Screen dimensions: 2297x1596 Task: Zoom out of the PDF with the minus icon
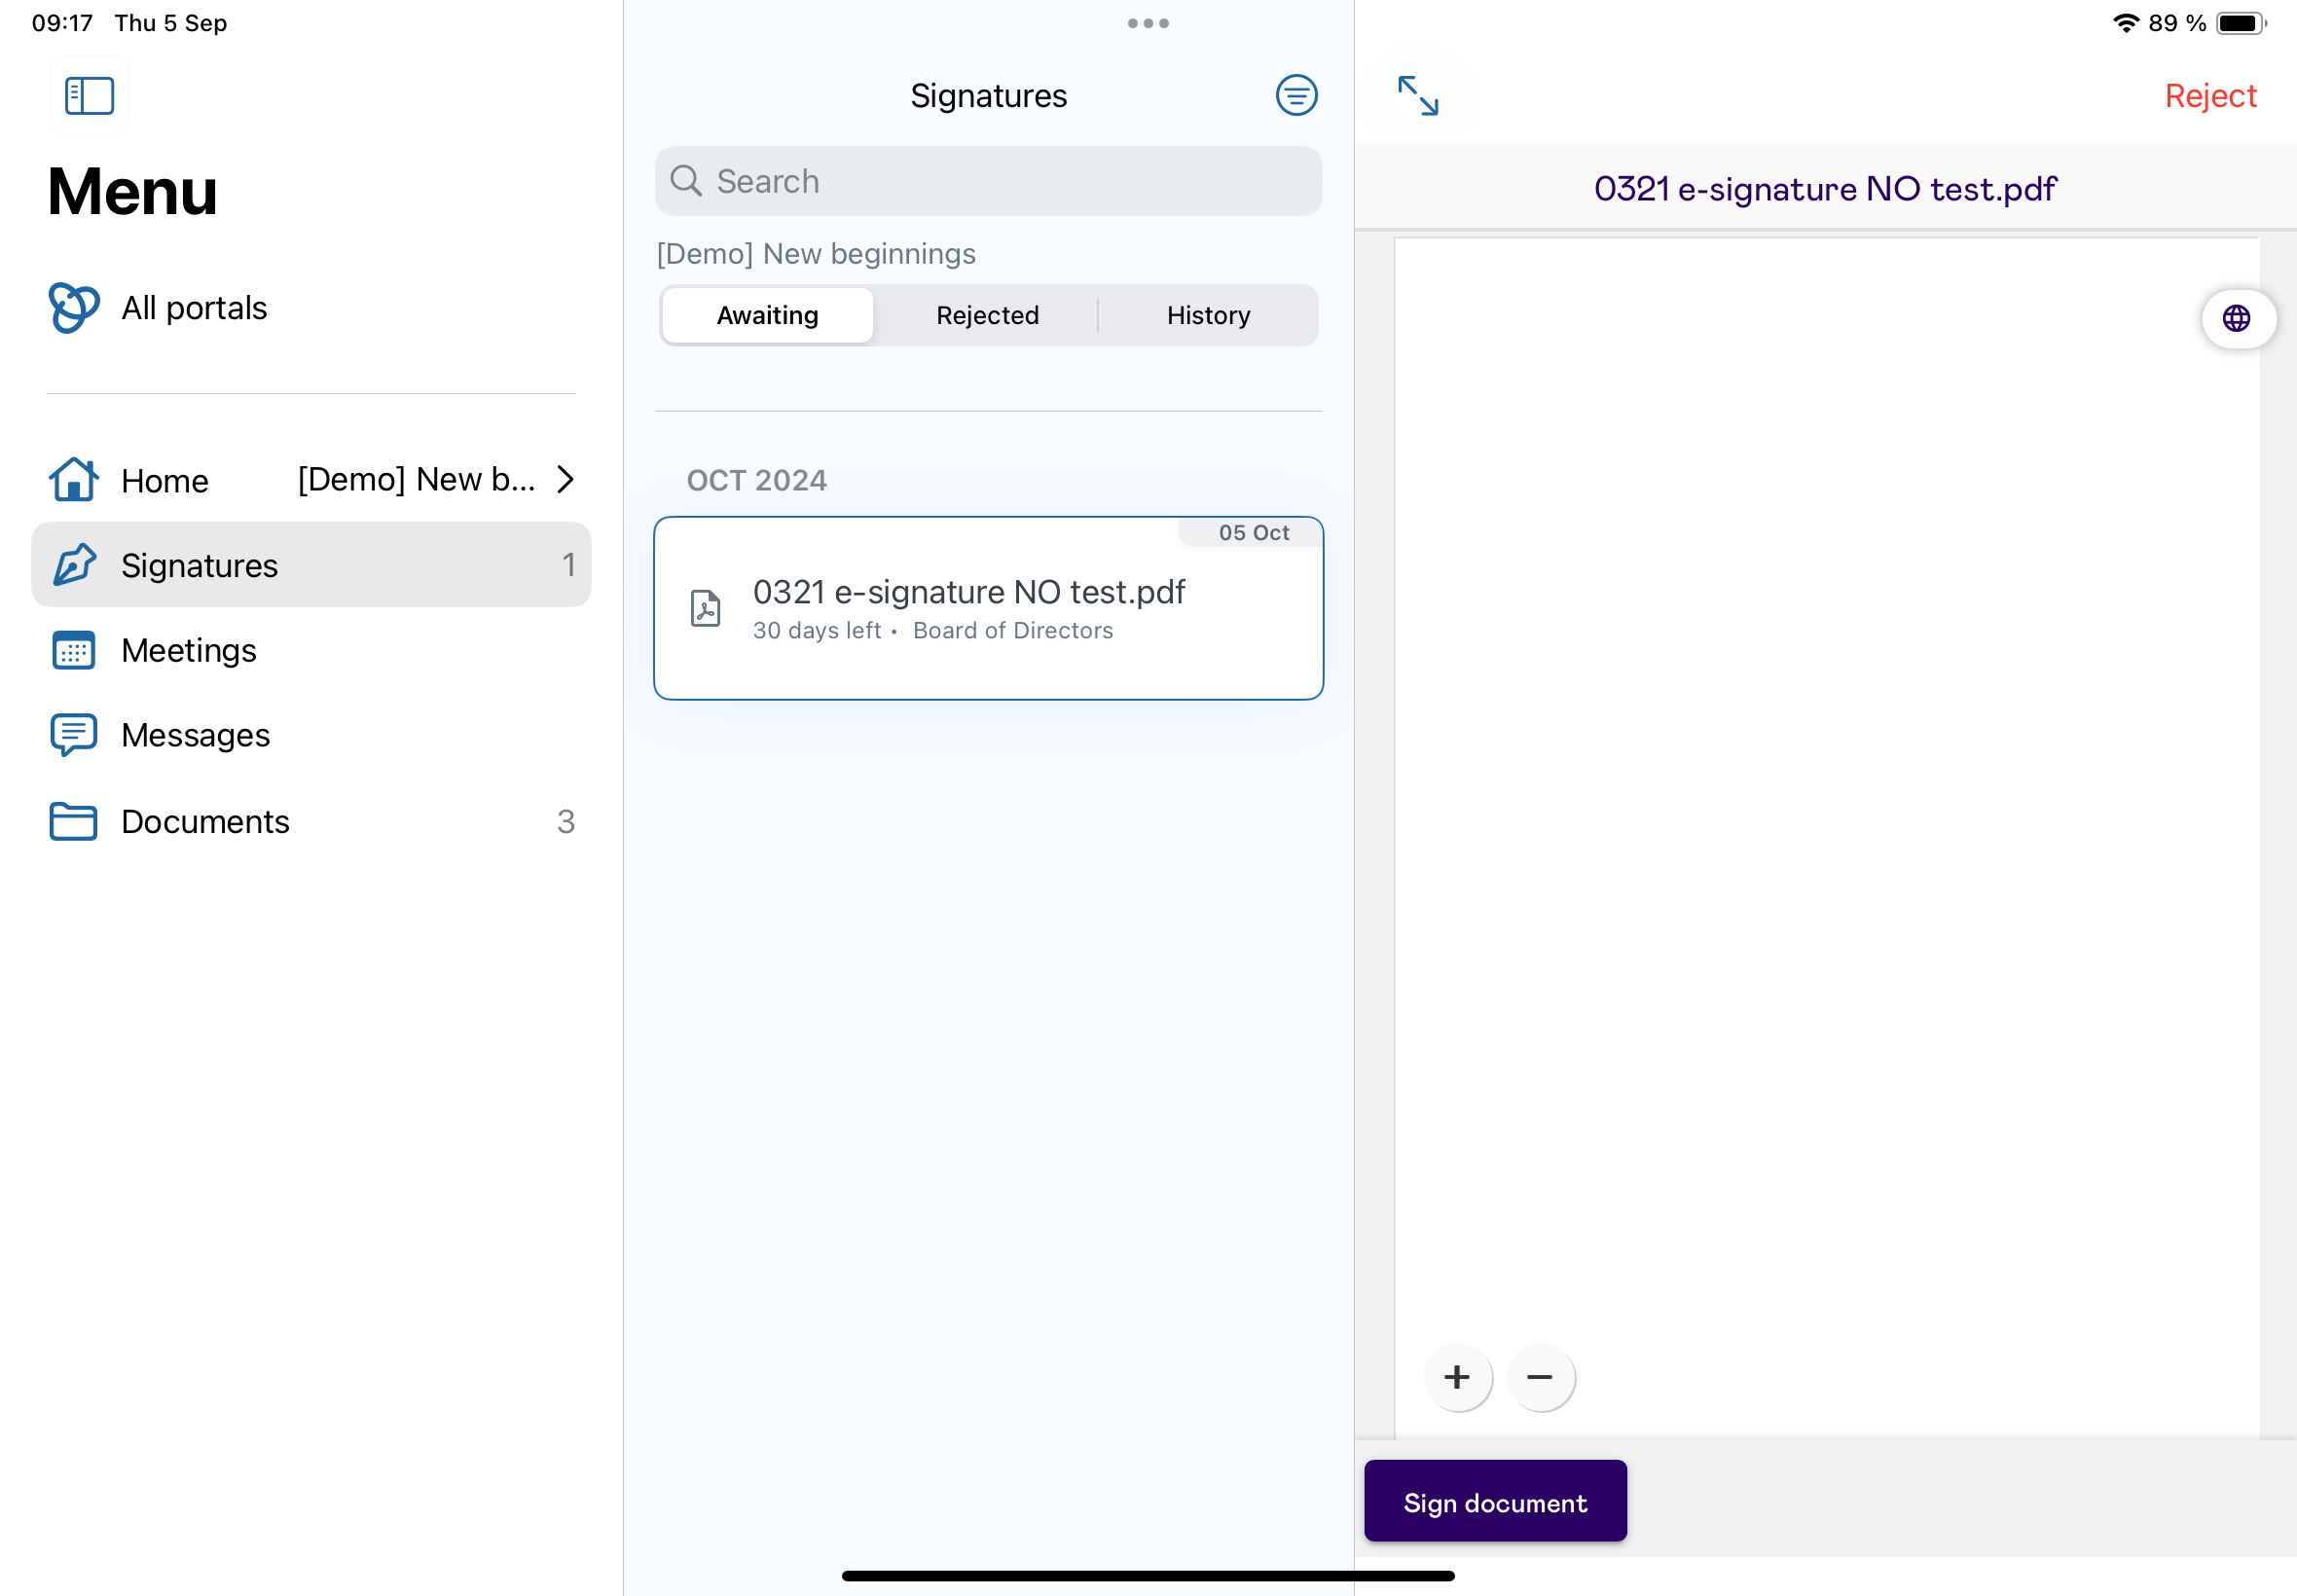coord(1539,1377)
